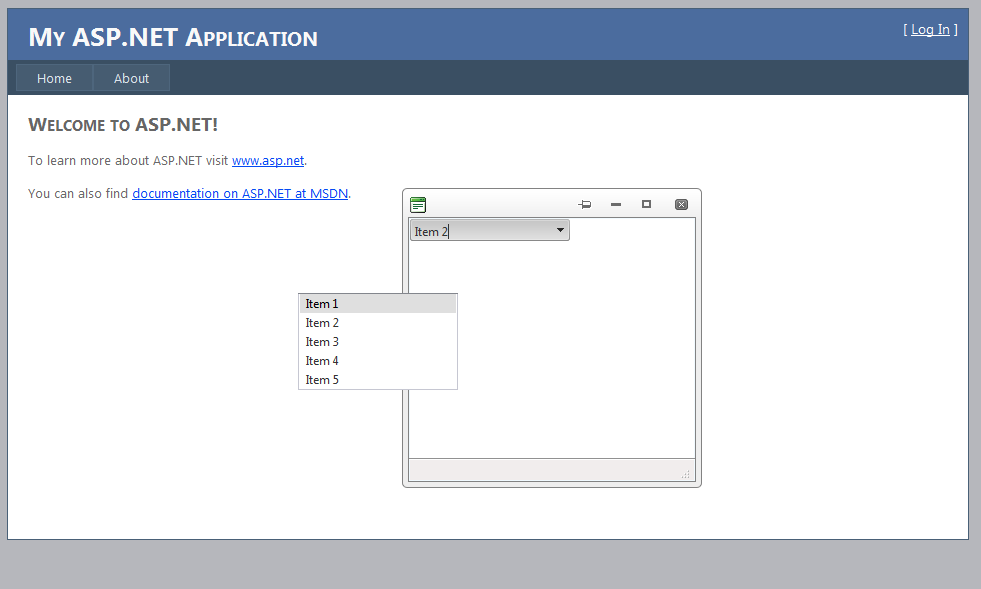Pick Item 4 from the dropdown list
981x589 pixels.
[x=378, y=361]
